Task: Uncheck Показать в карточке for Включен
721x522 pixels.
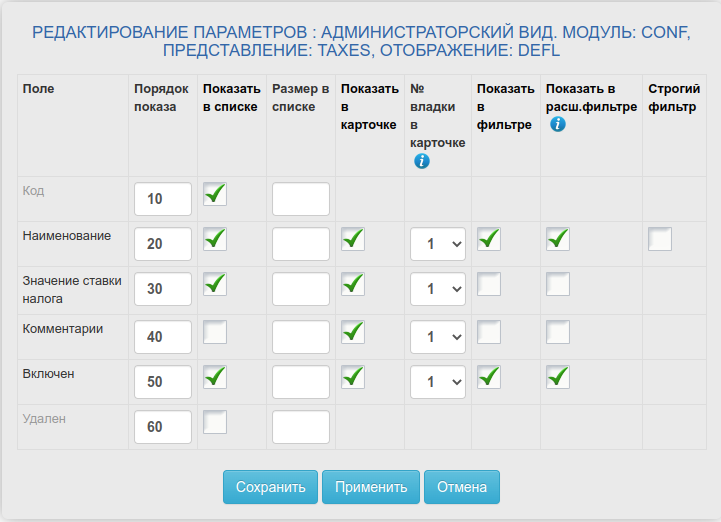Action: pyautogui.click(x=352, y=376)
